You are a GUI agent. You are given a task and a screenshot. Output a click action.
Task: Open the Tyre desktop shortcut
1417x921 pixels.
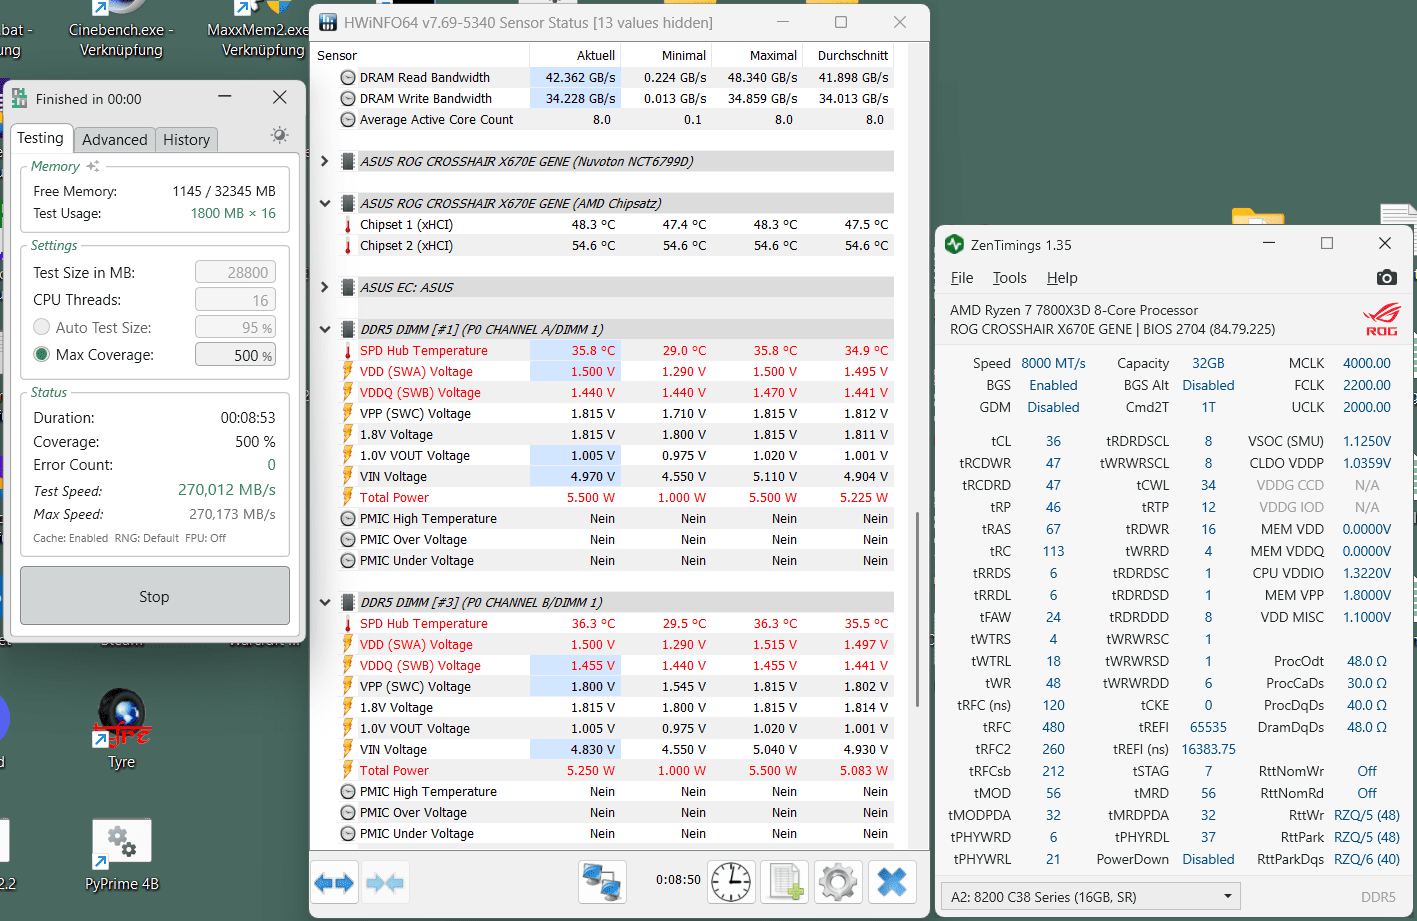point(121,730)
